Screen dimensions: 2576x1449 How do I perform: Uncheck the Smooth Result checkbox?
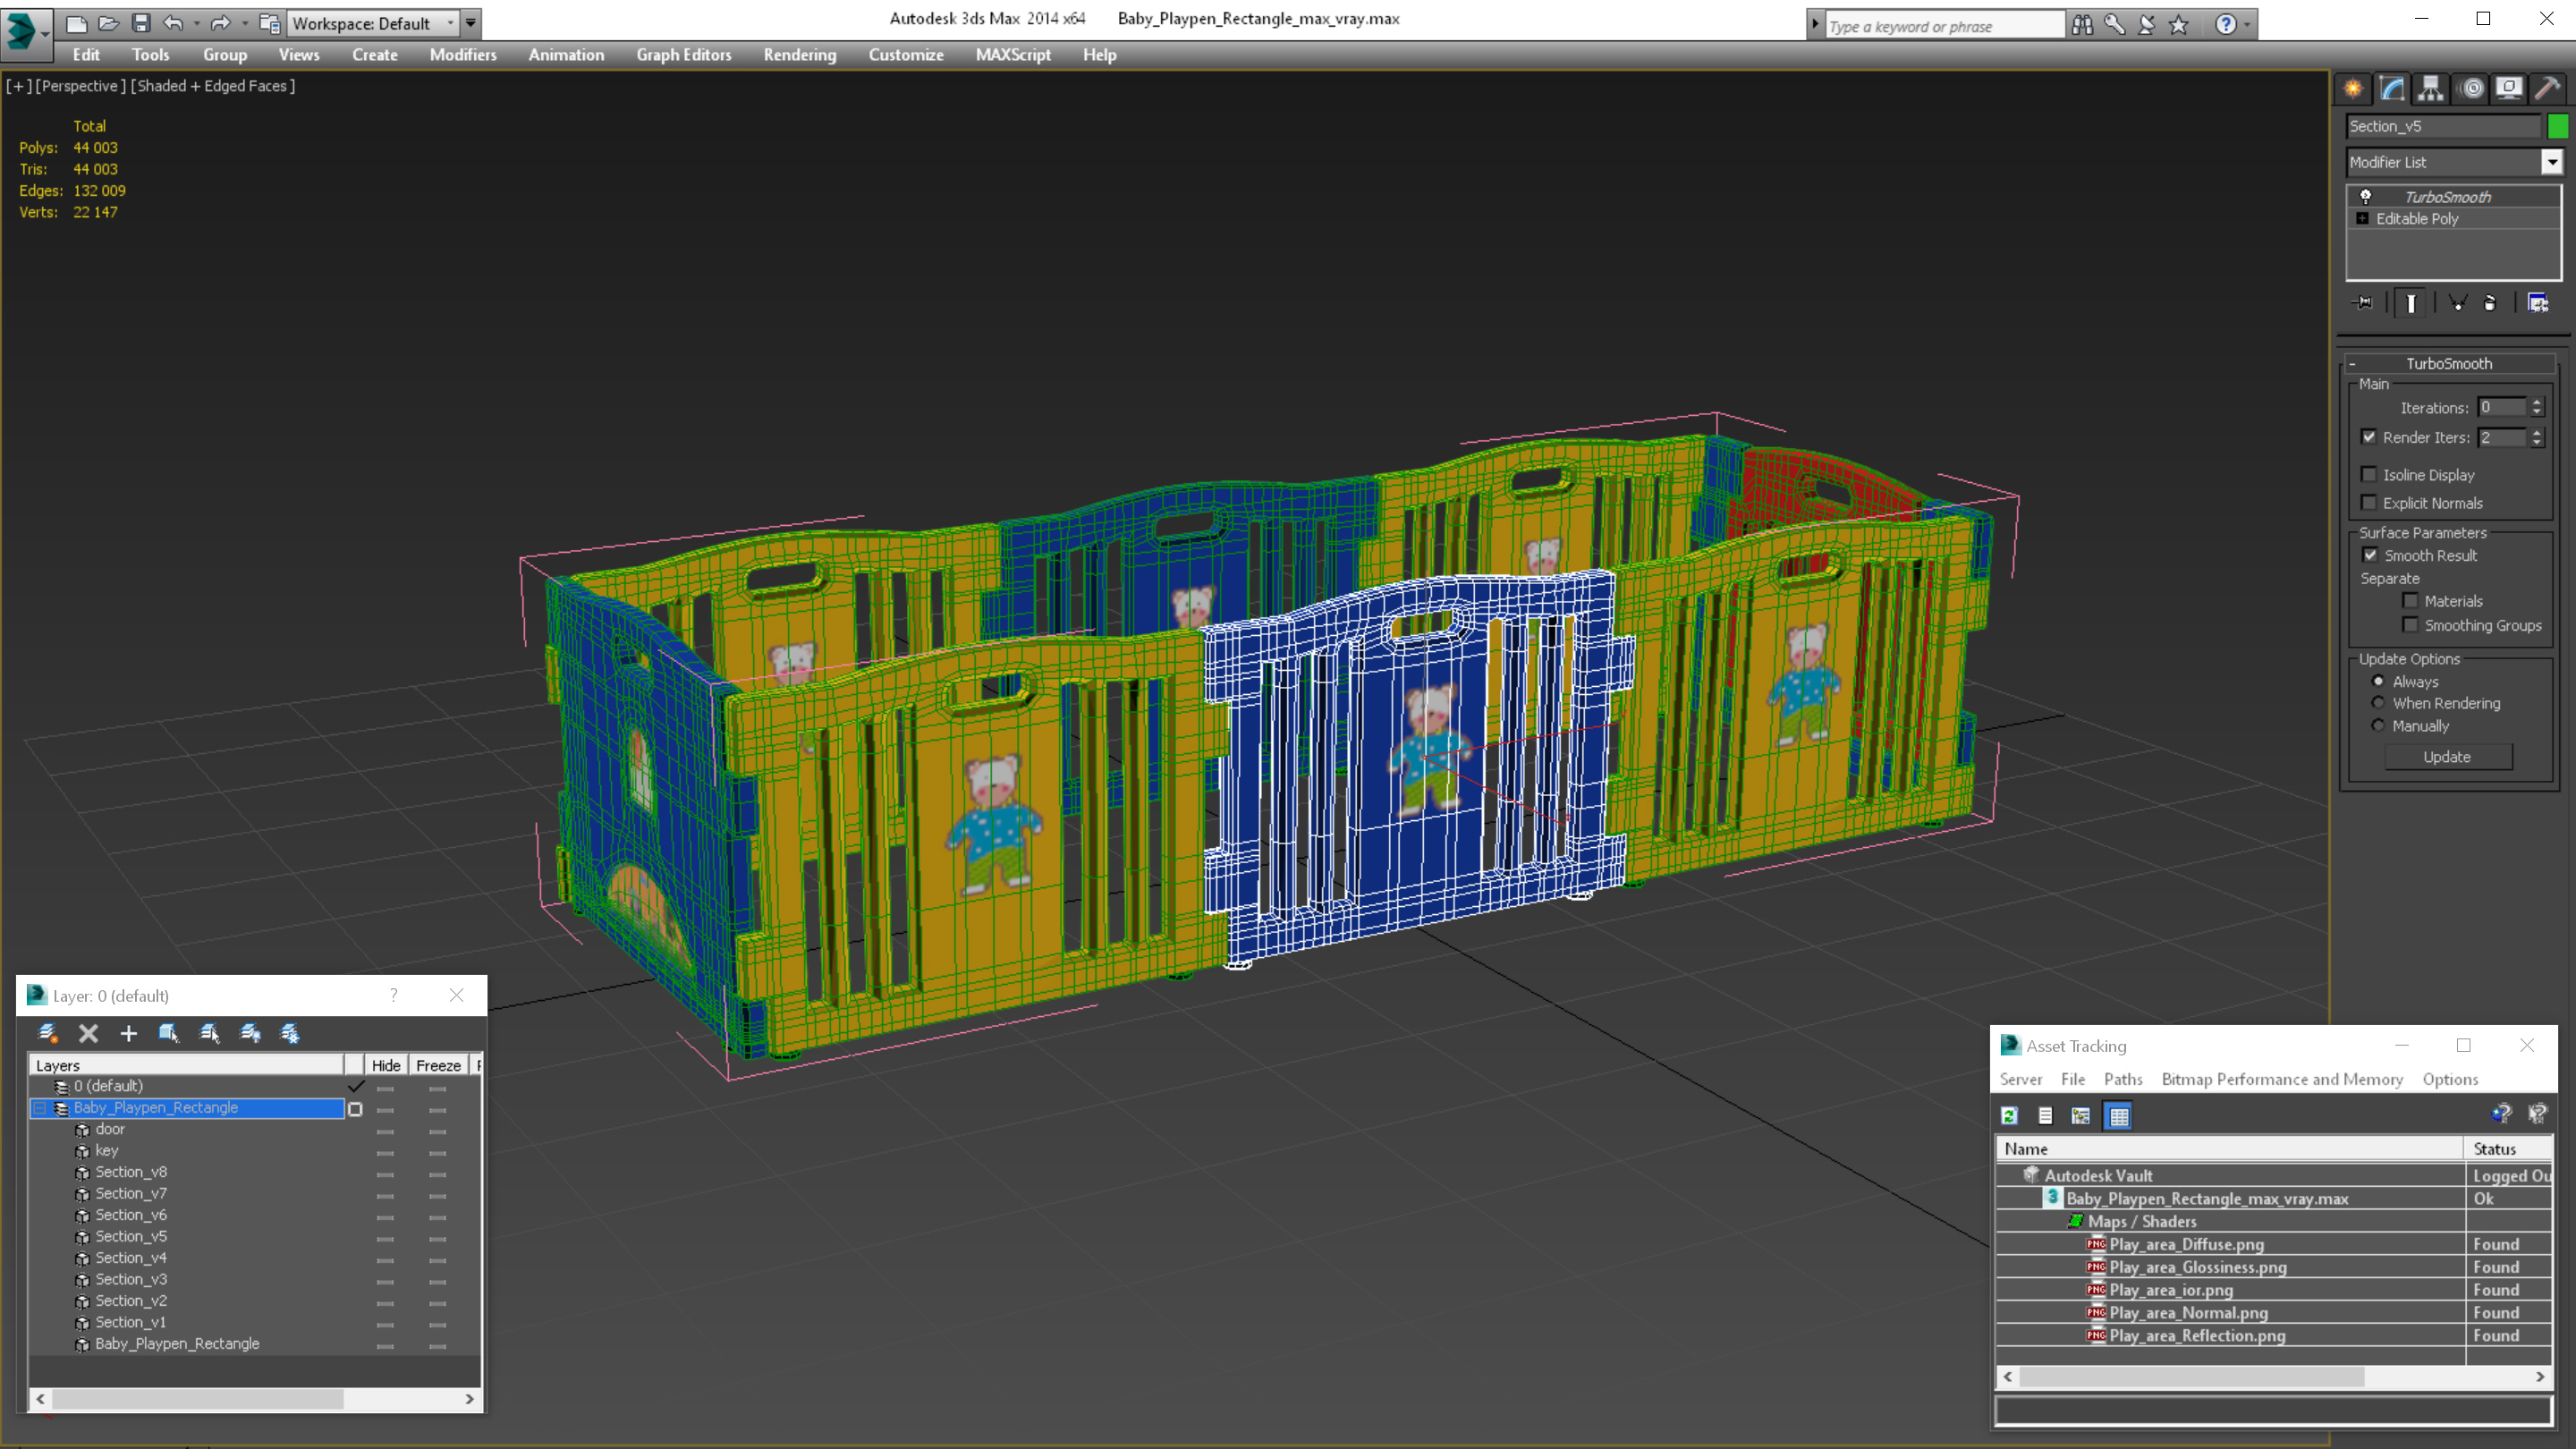point(2370,556)
